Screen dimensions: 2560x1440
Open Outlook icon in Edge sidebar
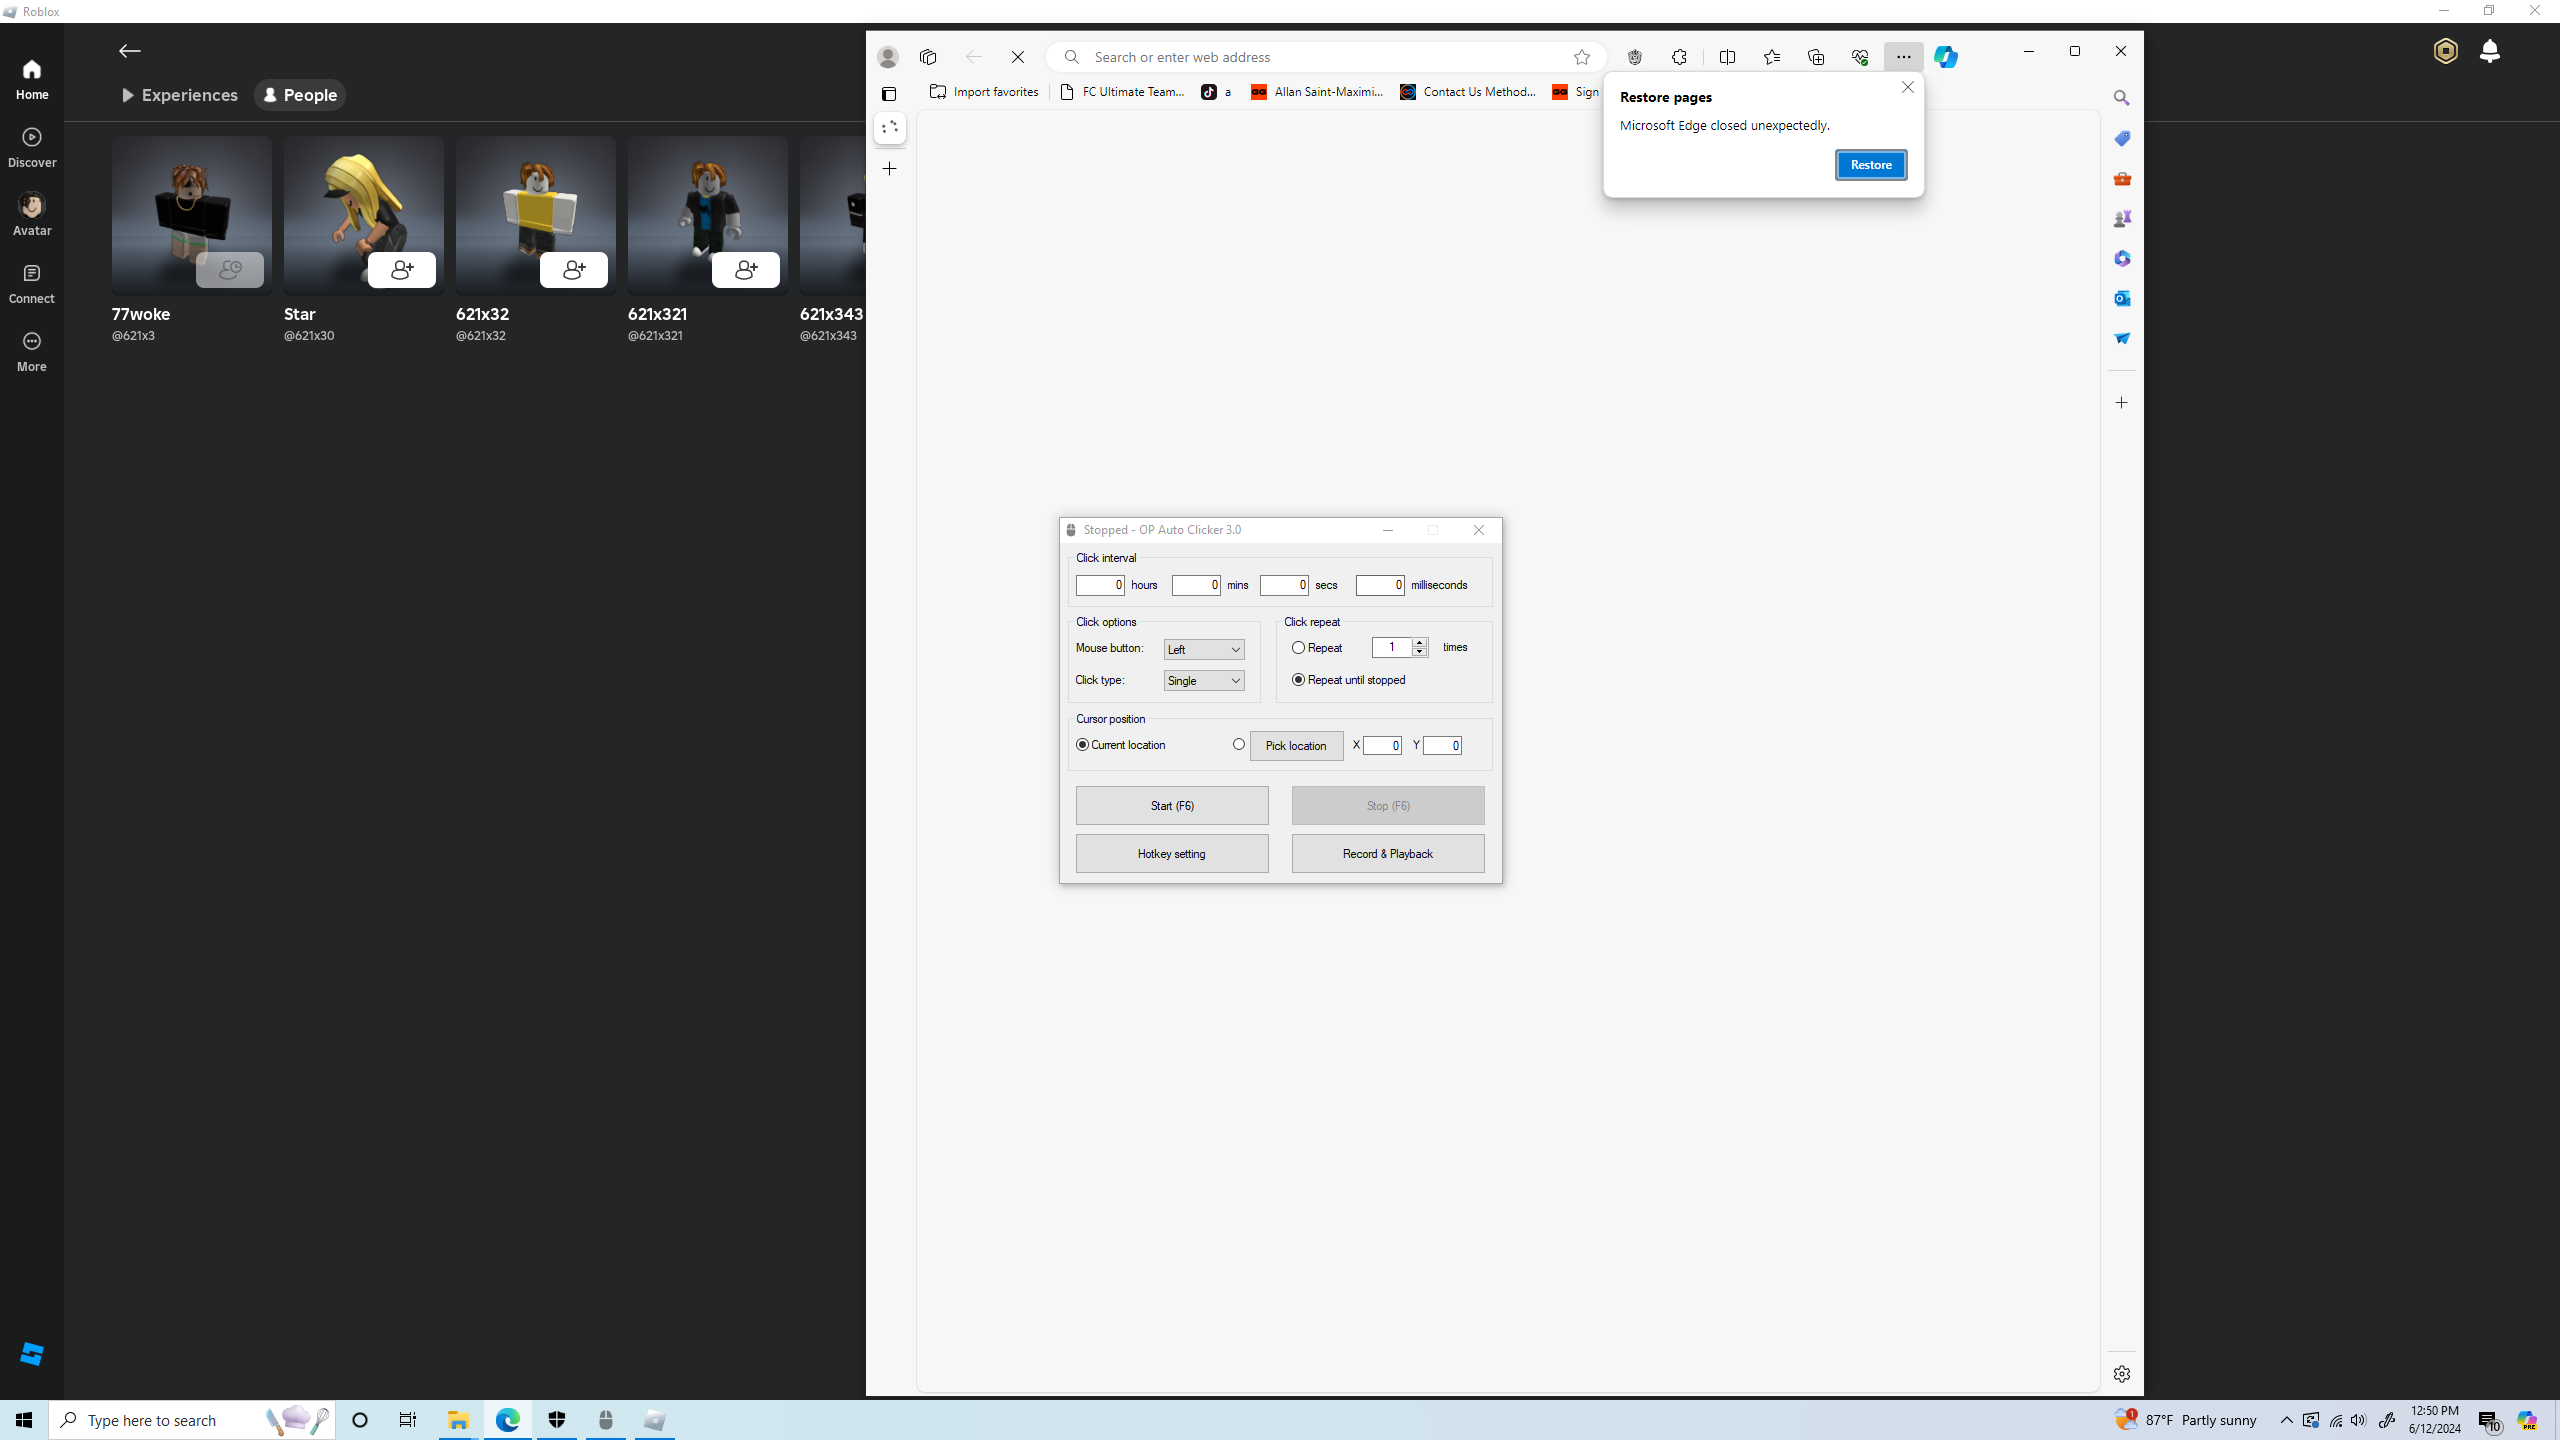click(2121, 298)
